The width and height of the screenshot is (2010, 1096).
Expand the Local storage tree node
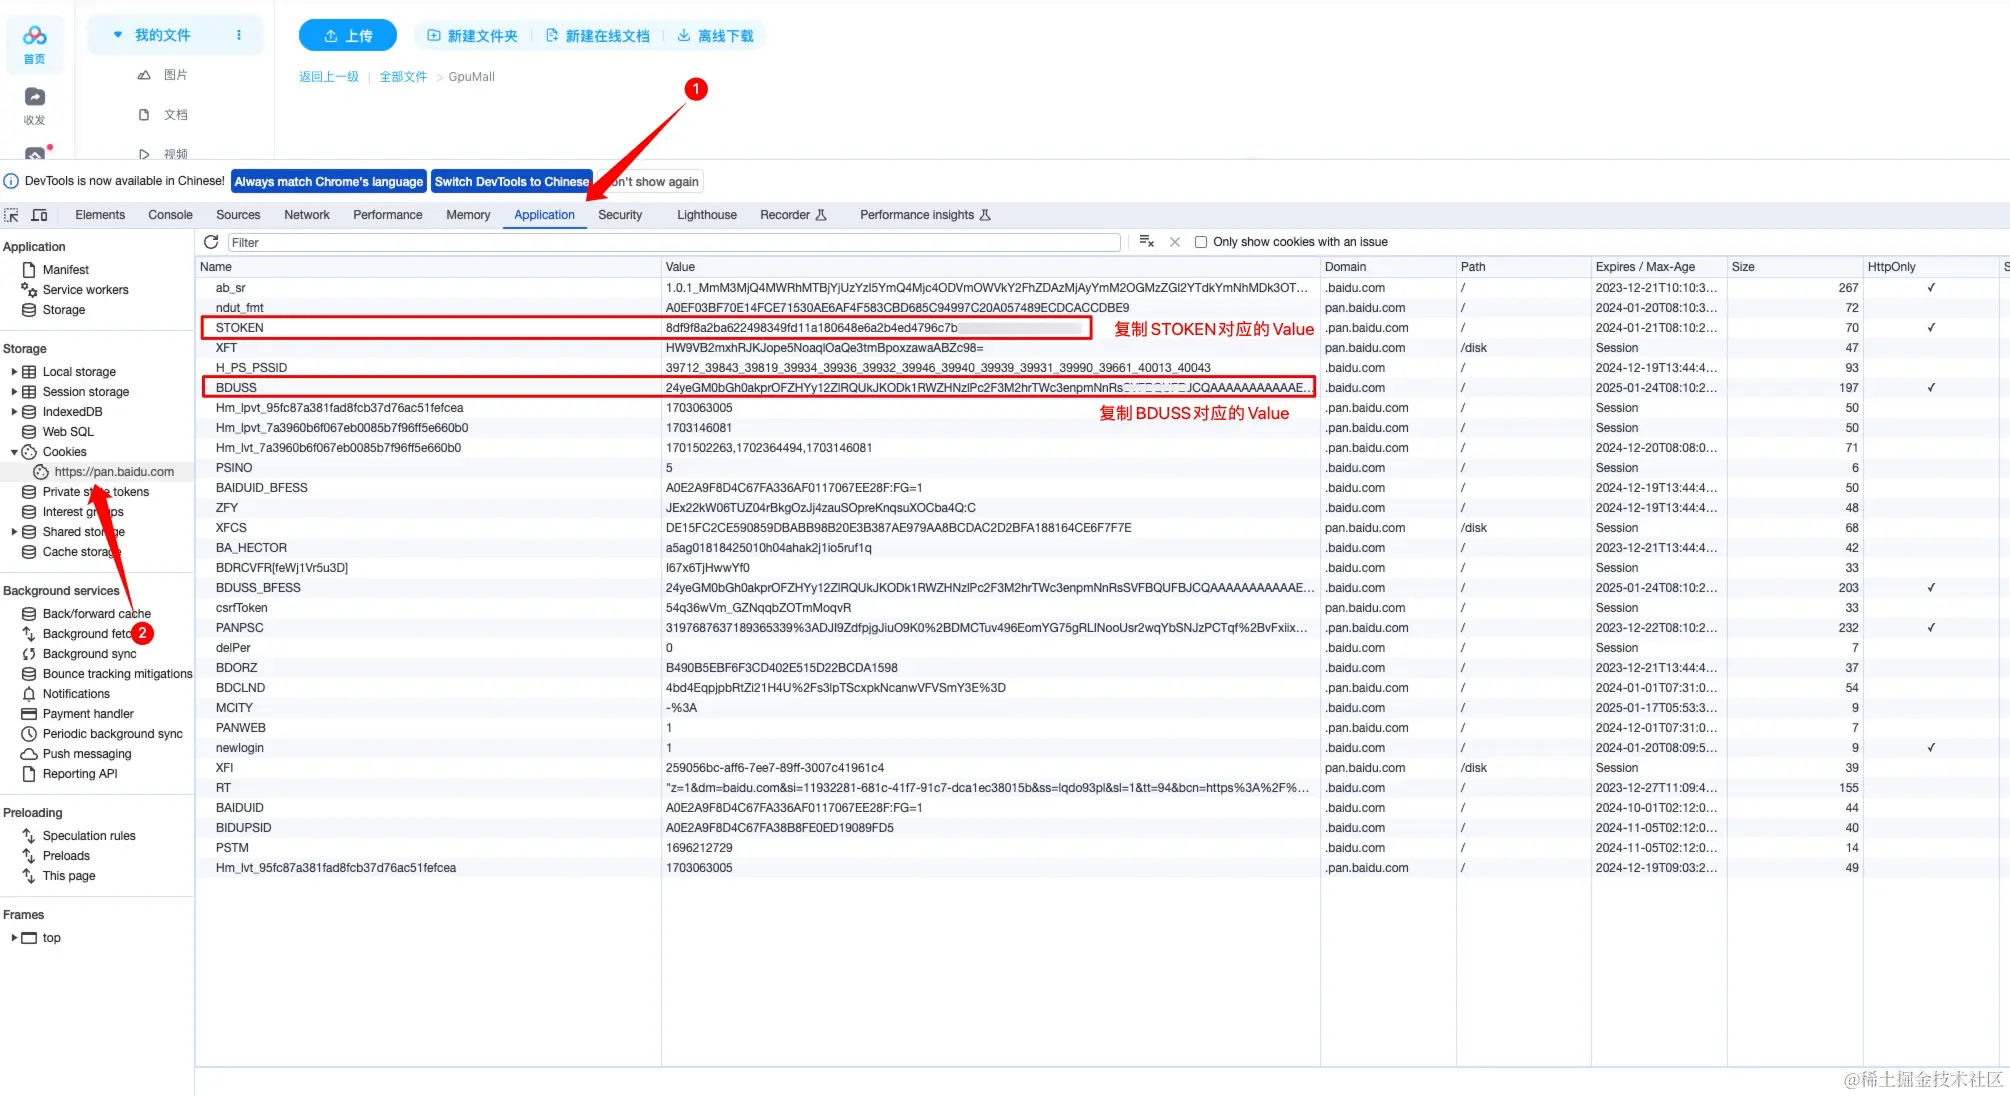(x=14, y=372)
